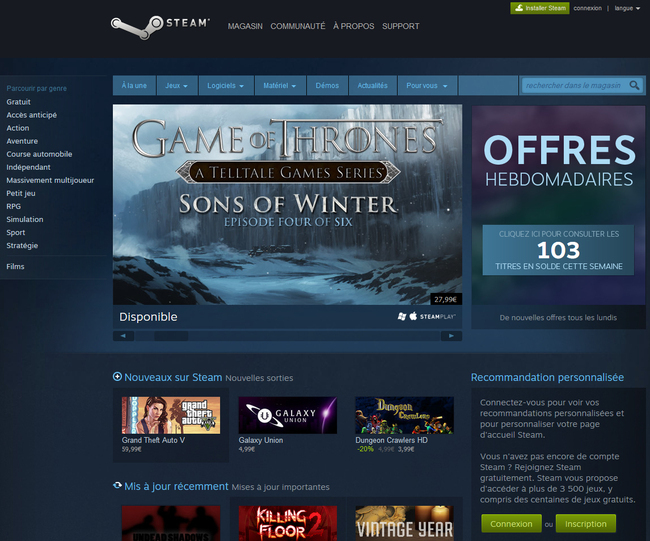Click the Installer Steam button

point(540,8)
